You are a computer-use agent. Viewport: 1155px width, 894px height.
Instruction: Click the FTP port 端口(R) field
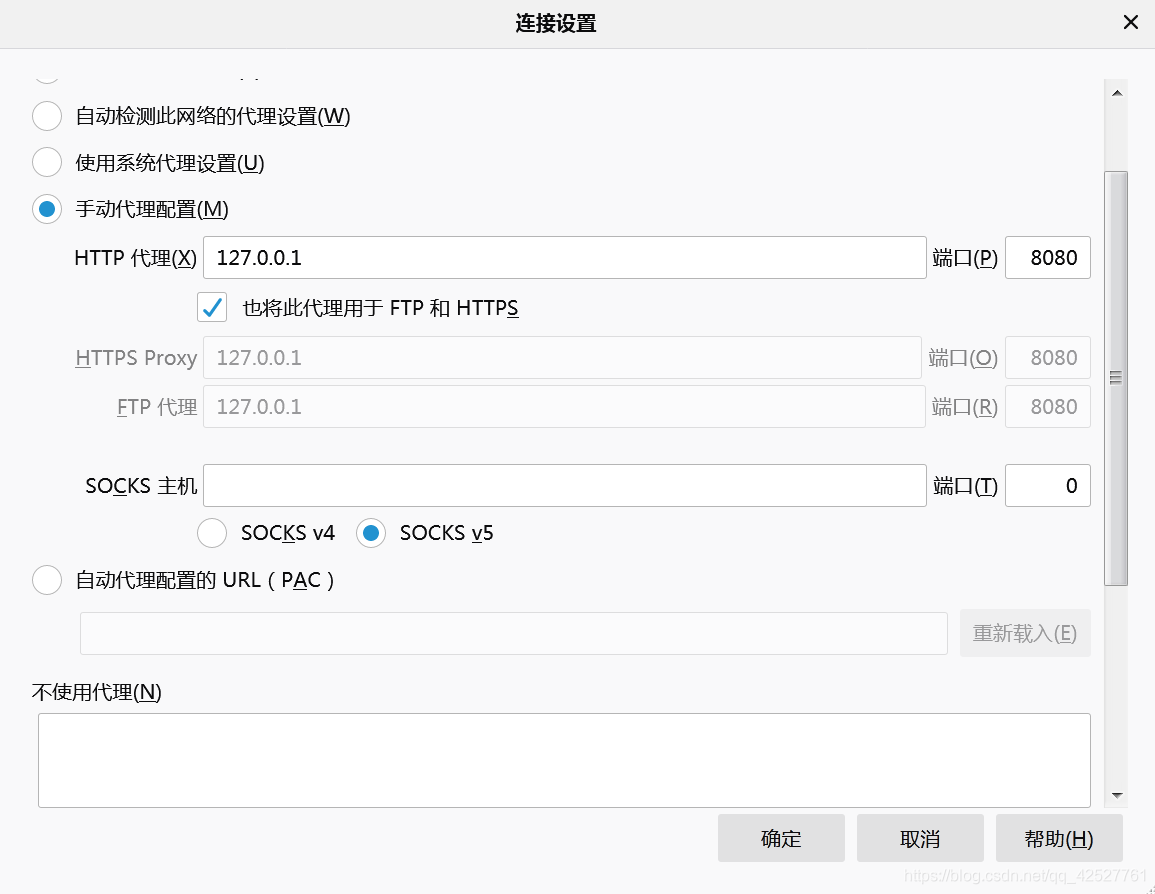pyautogui.click(x=1047, y=406)
